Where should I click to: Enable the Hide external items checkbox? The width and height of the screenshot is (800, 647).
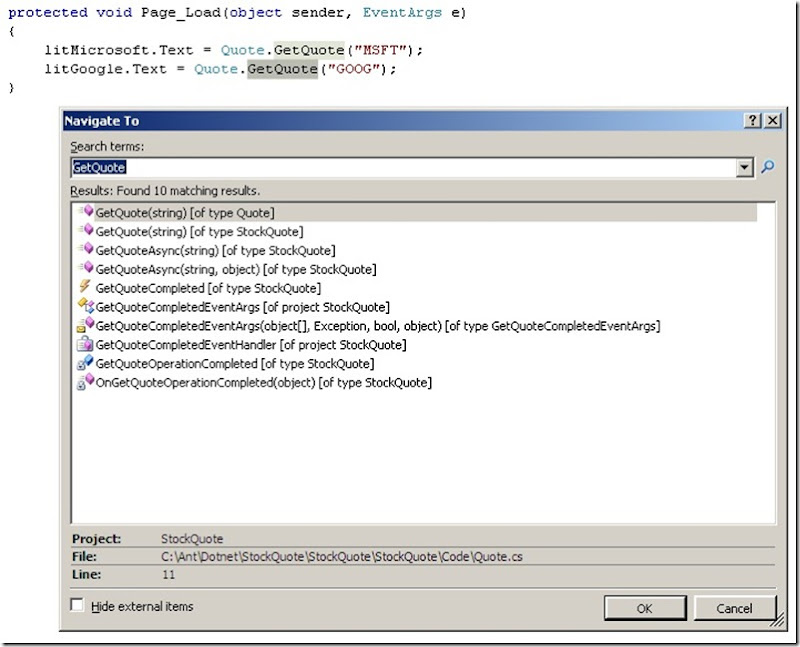pos(77,605)
